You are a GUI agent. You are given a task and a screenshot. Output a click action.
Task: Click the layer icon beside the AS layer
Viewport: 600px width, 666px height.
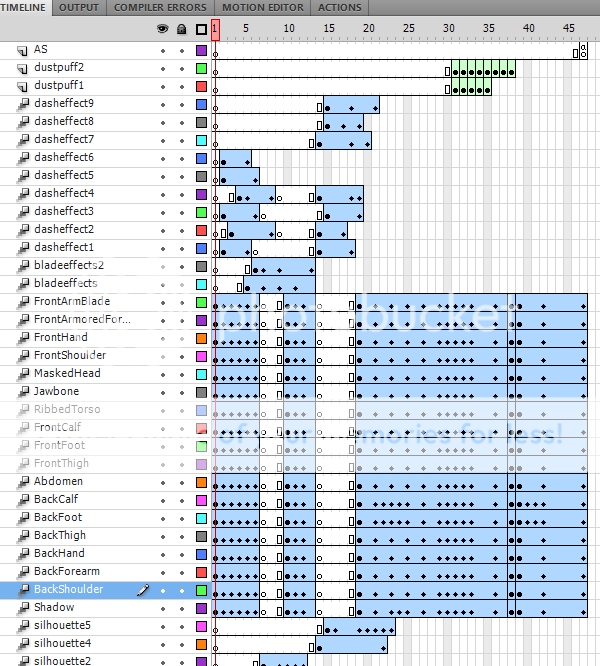coord(23,49)
